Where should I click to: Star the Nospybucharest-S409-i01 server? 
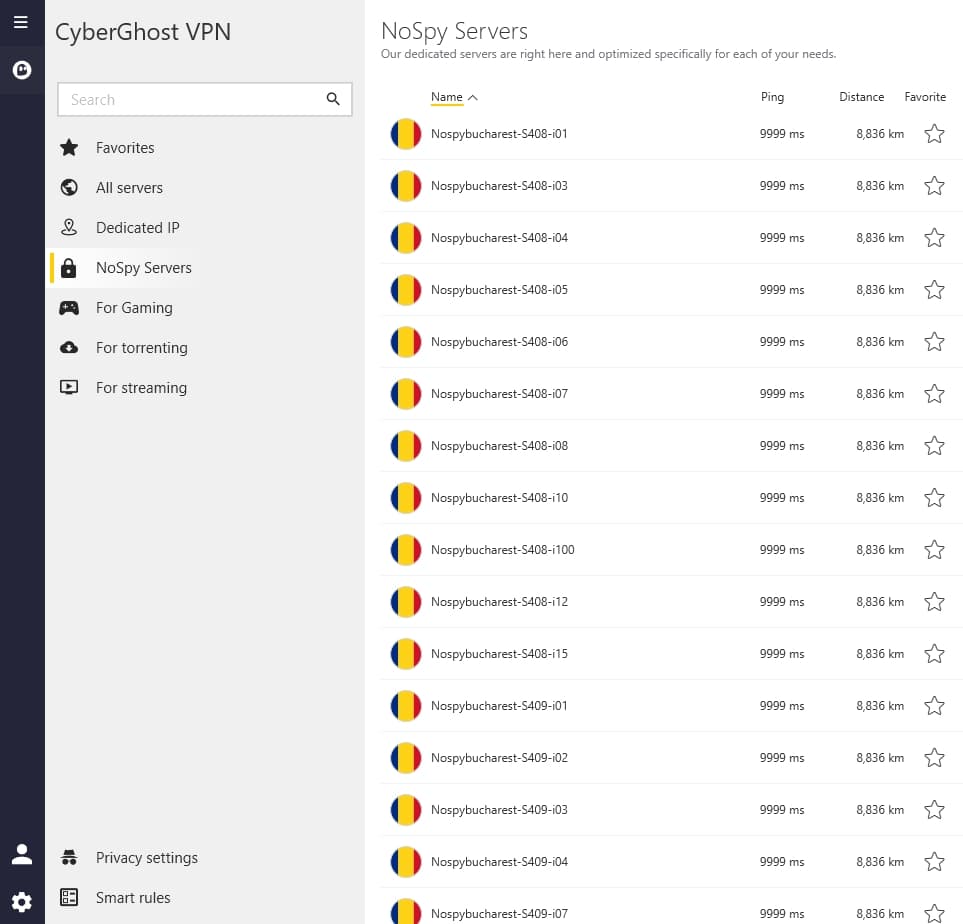[934, 705]
